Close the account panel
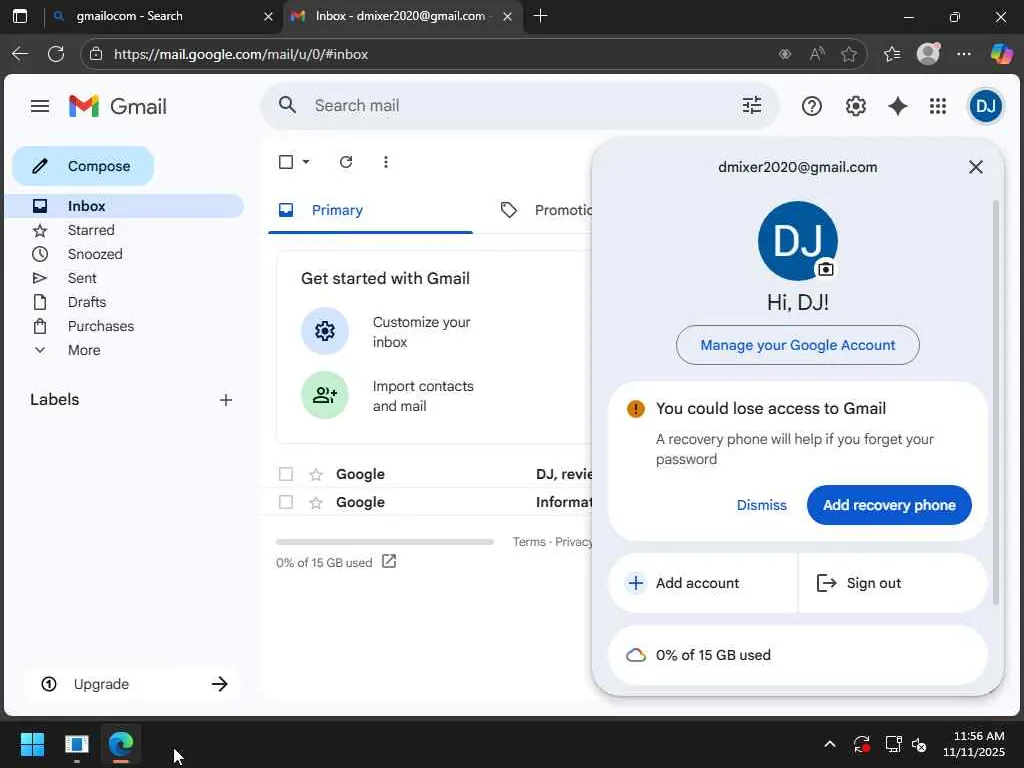 (x=976, y=167)
